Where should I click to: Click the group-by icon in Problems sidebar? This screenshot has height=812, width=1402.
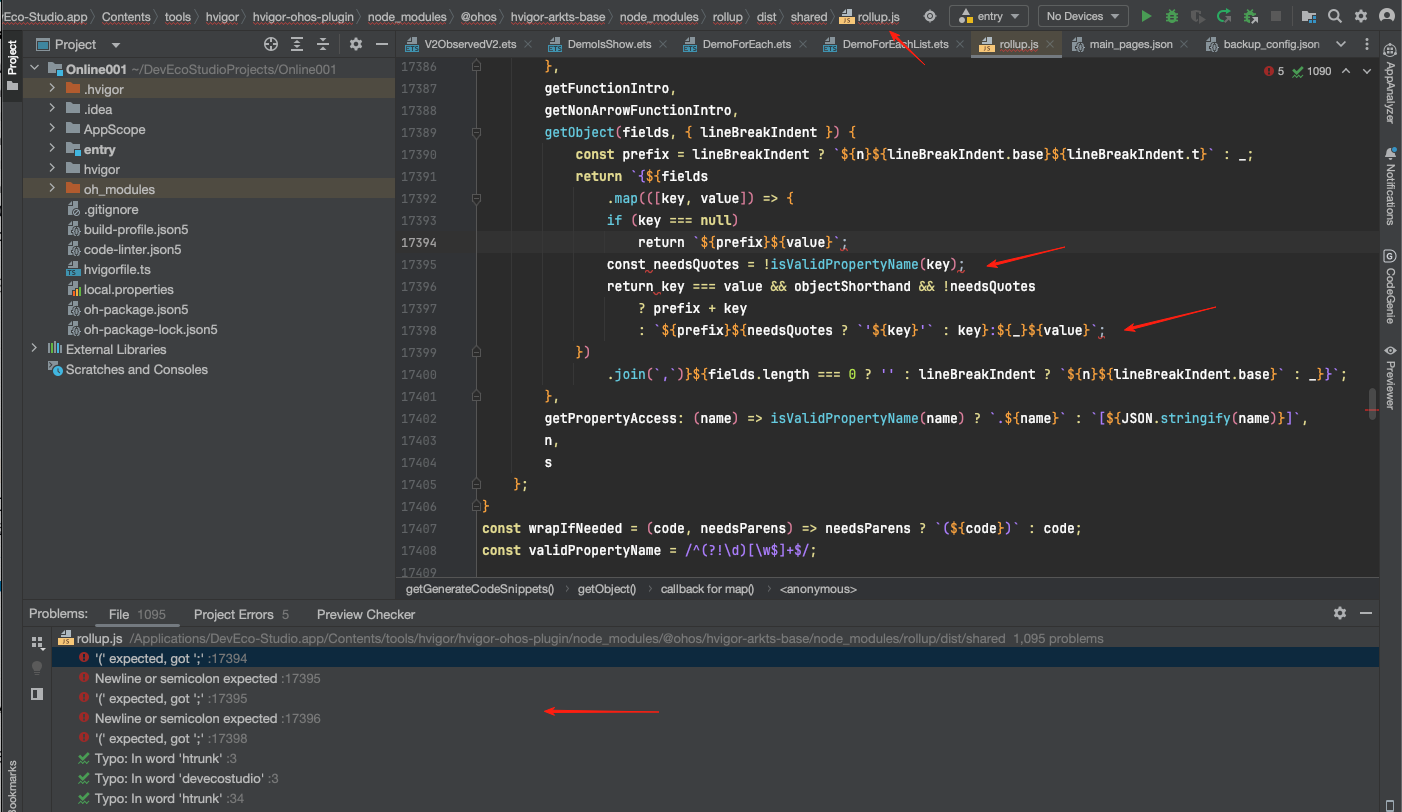tap(37, 642)
